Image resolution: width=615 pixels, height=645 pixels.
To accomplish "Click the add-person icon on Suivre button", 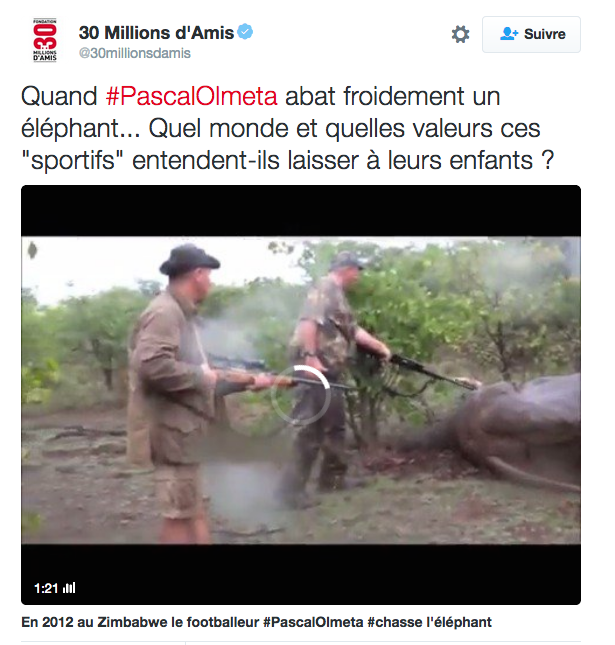I will [509, 34].
